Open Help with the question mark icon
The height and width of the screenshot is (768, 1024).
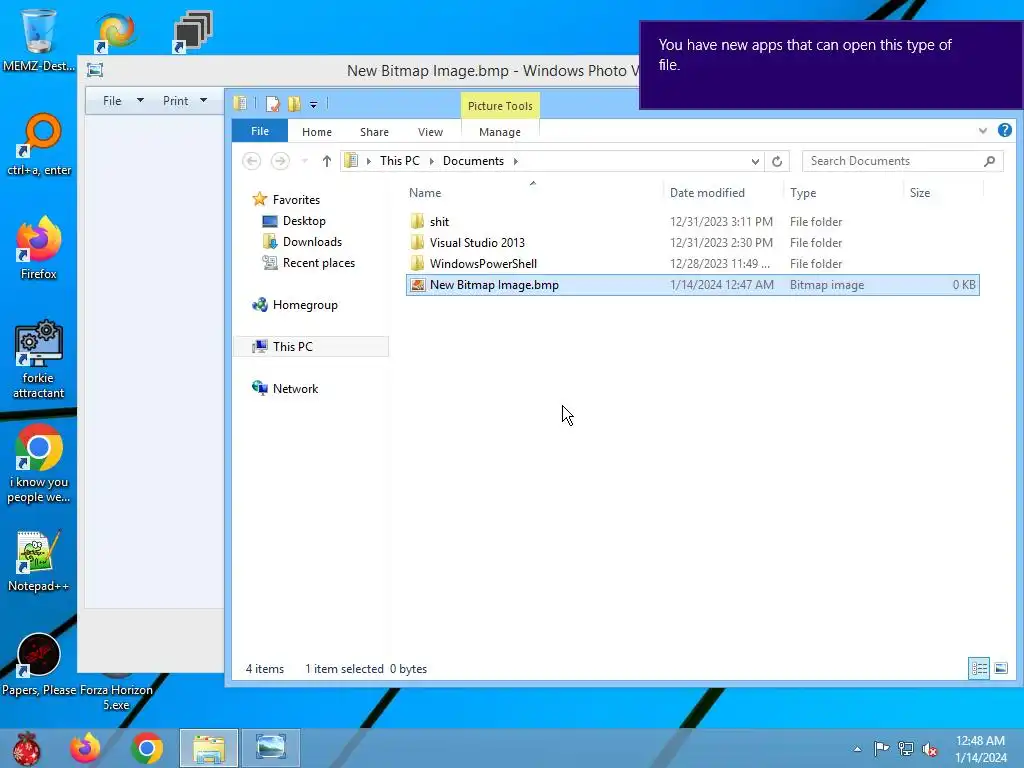1004,130
